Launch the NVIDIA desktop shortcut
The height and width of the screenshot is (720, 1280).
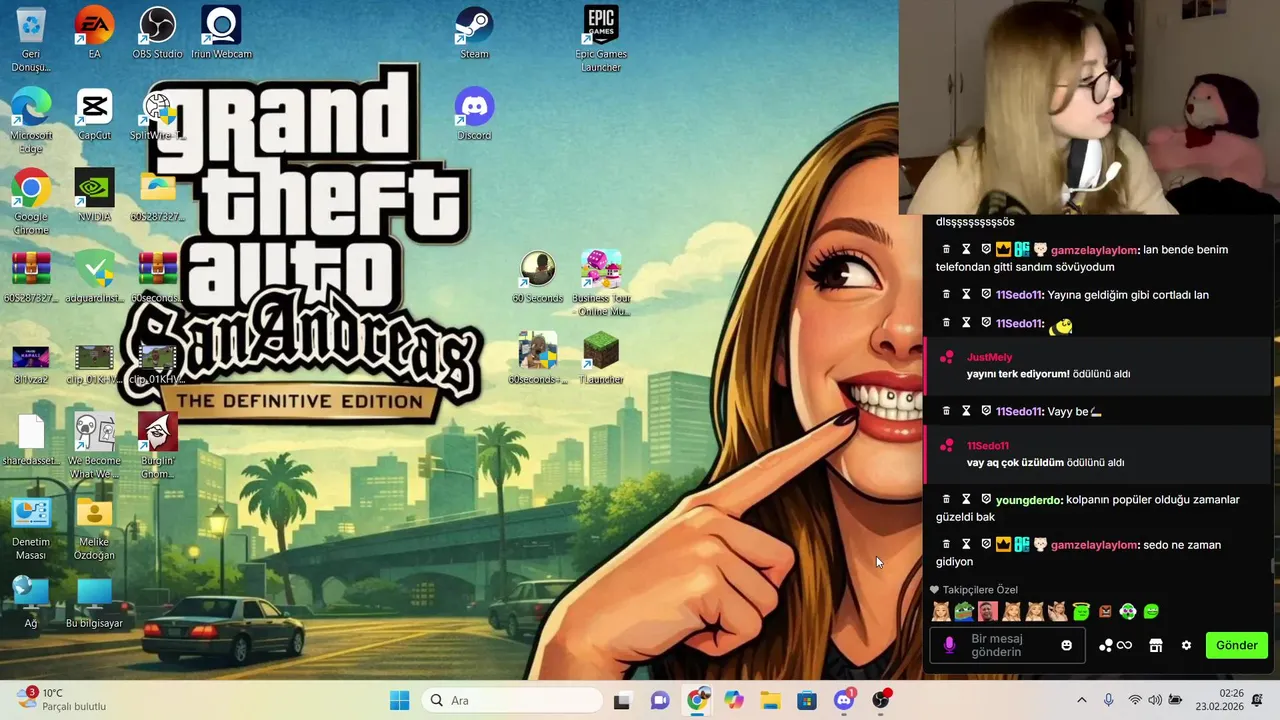tap(94, 196)
